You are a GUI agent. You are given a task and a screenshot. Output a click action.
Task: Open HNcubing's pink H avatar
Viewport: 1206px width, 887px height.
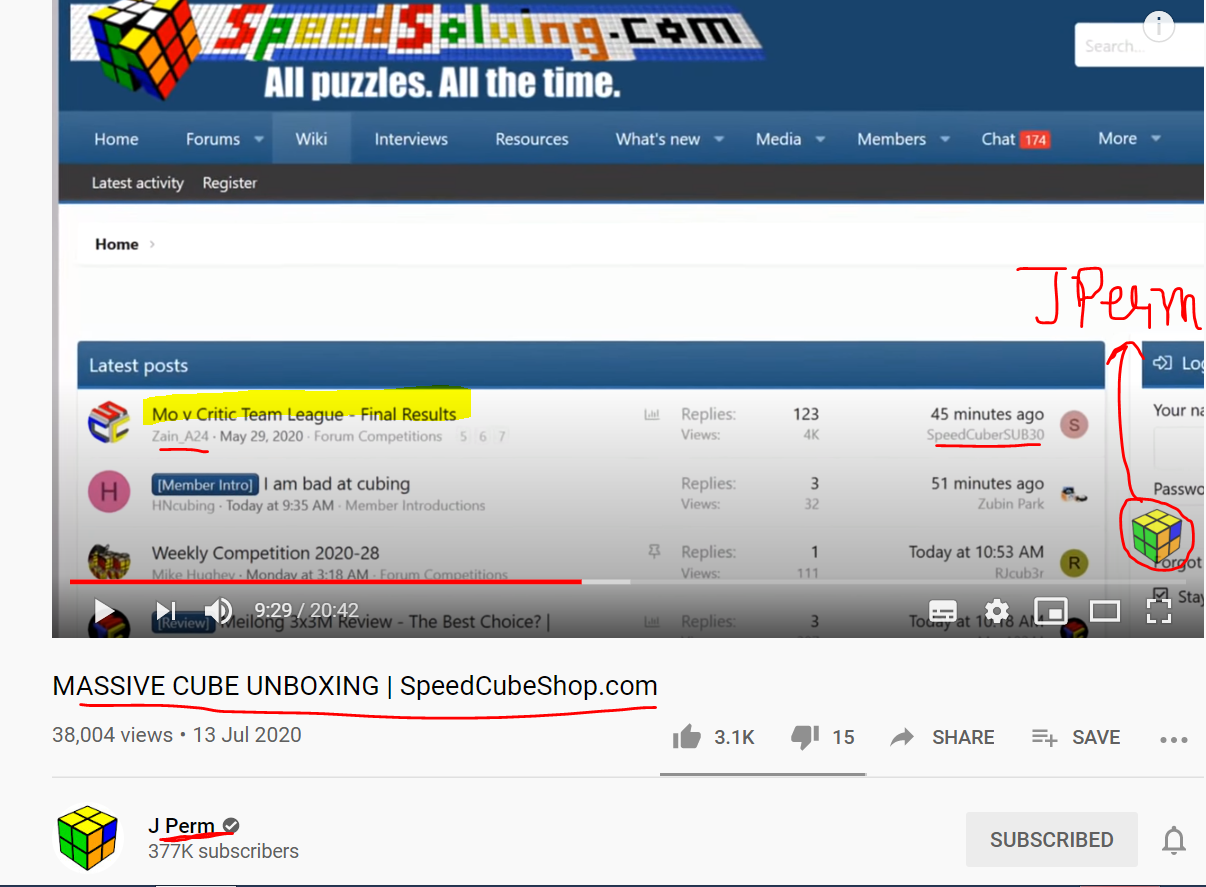pyautogui.click(x=109, y=493)
